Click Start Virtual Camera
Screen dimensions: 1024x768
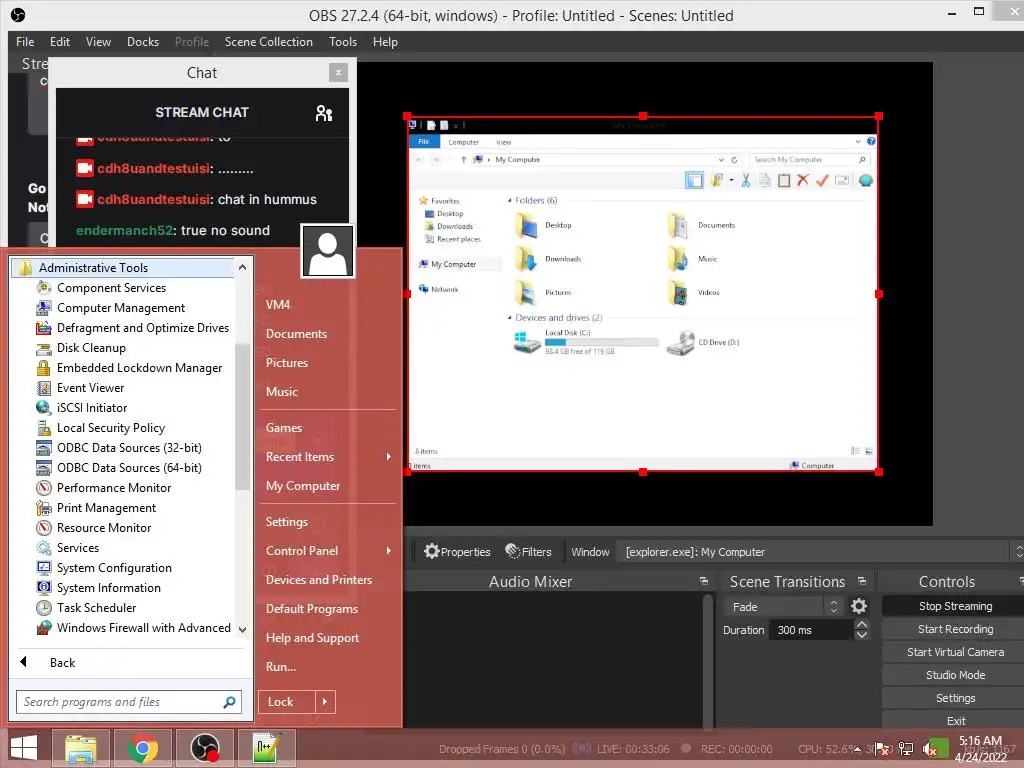[x=955, y=652]
